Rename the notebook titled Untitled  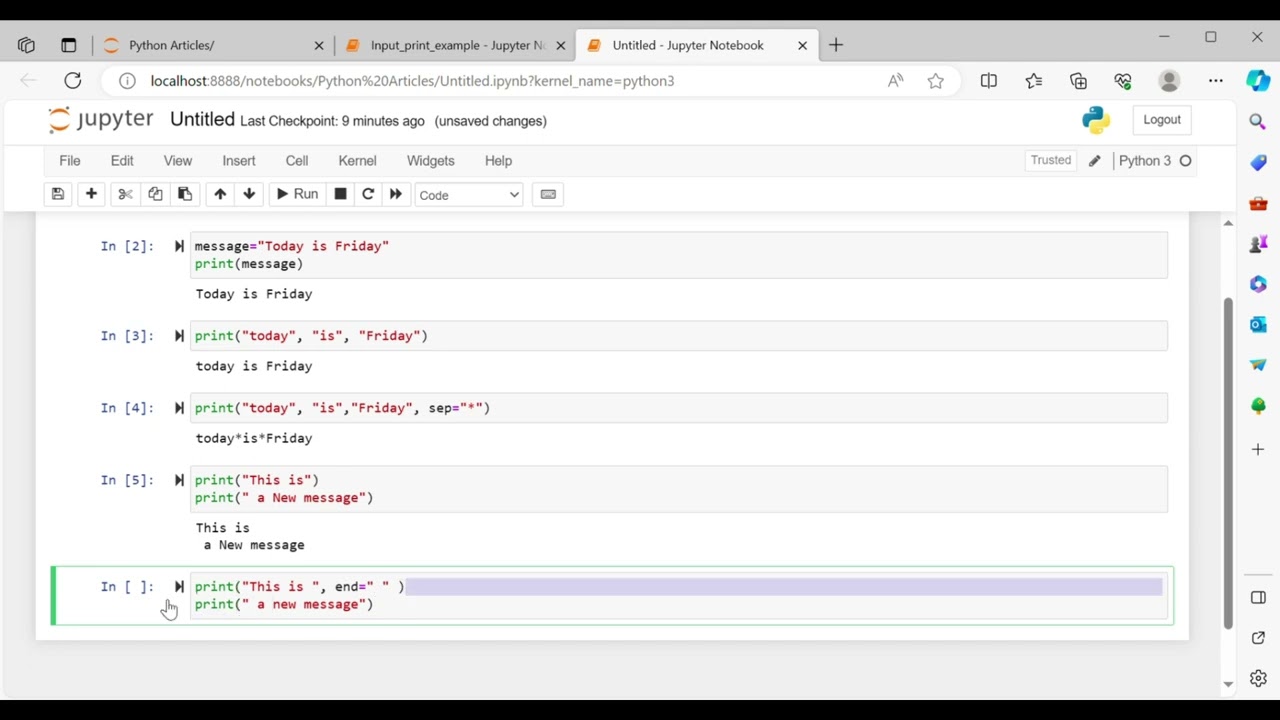coord(202,120)
